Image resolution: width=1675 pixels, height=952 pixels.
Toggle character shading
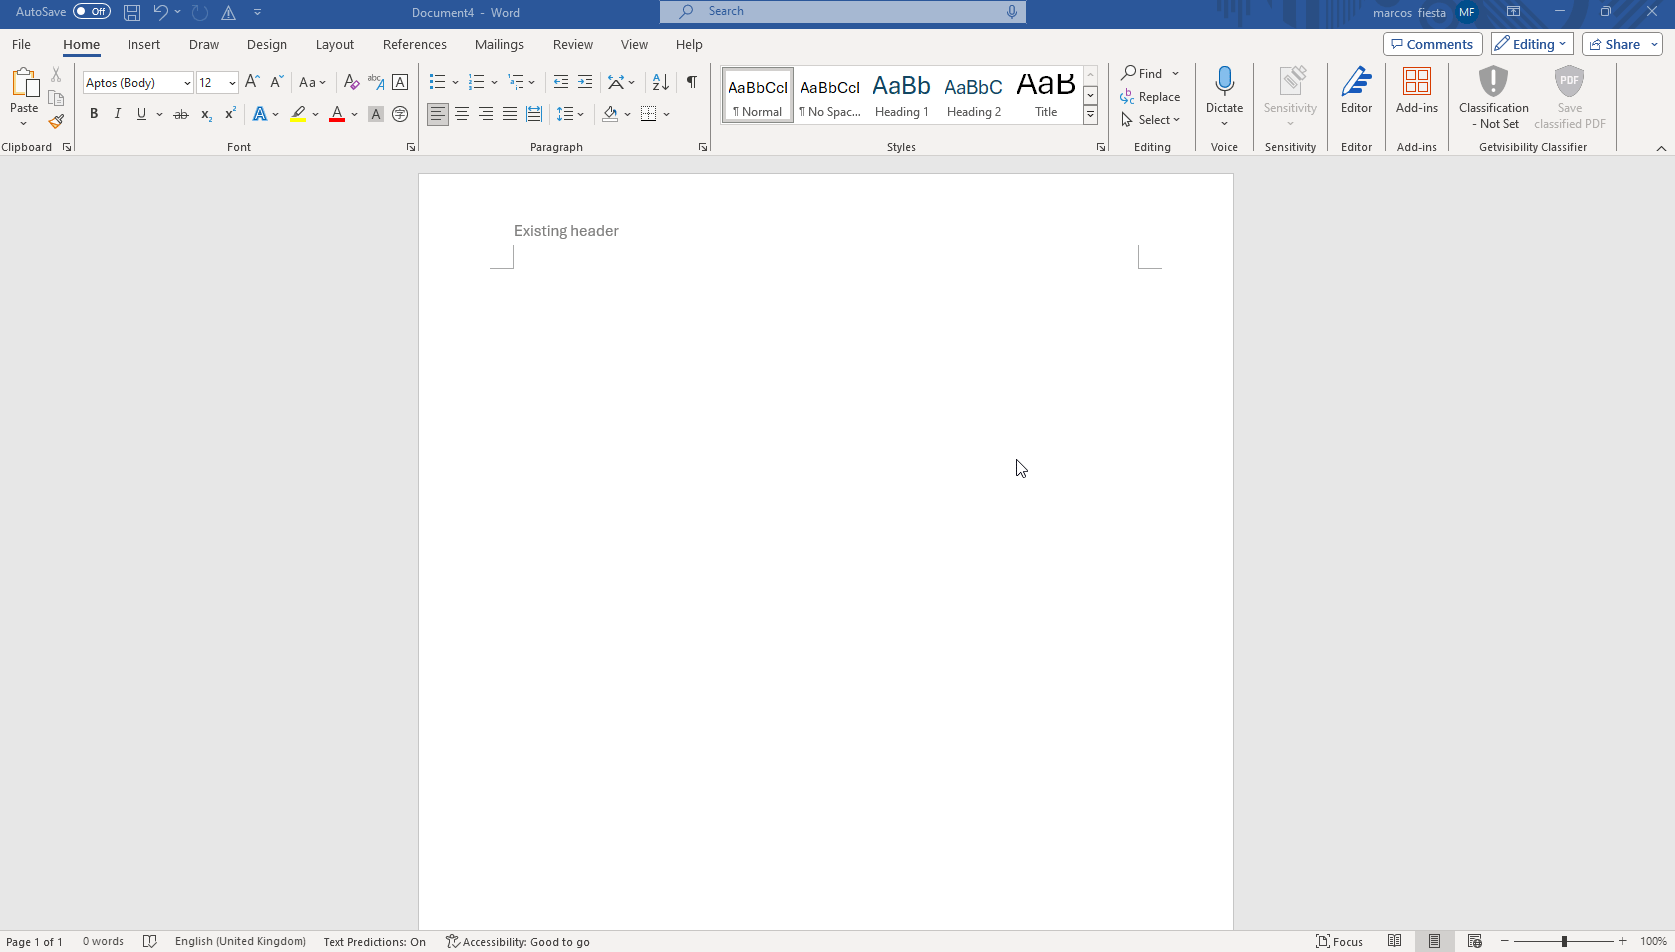tap(376, 114)
